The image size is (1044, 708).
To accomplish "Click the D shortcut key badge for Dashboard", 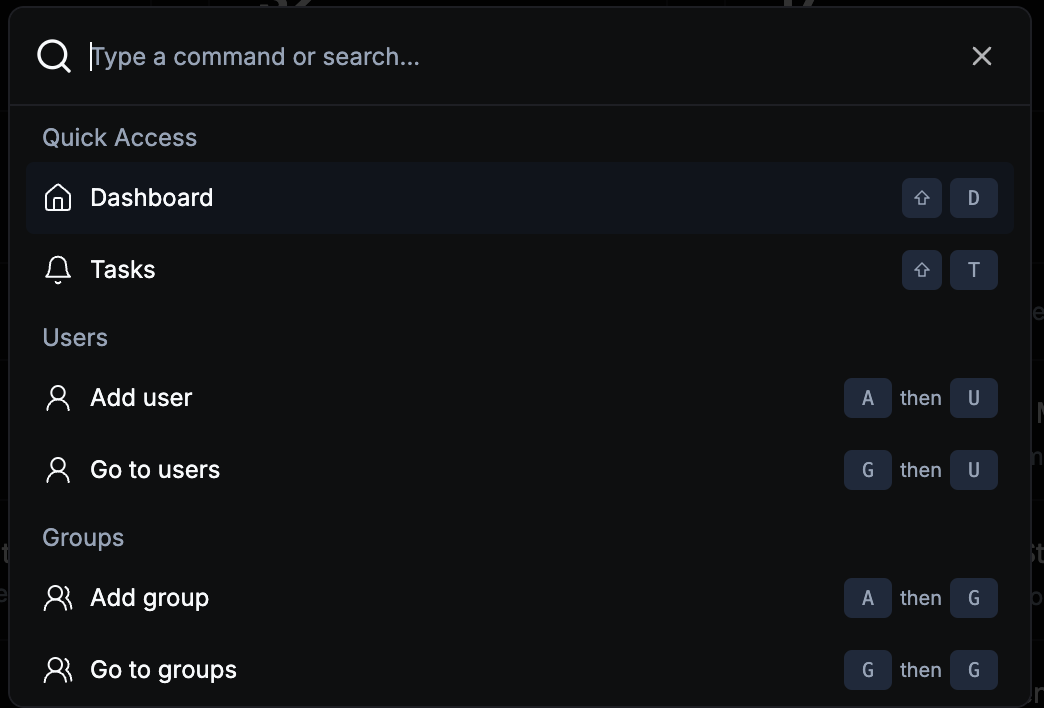I will (973, 198).
